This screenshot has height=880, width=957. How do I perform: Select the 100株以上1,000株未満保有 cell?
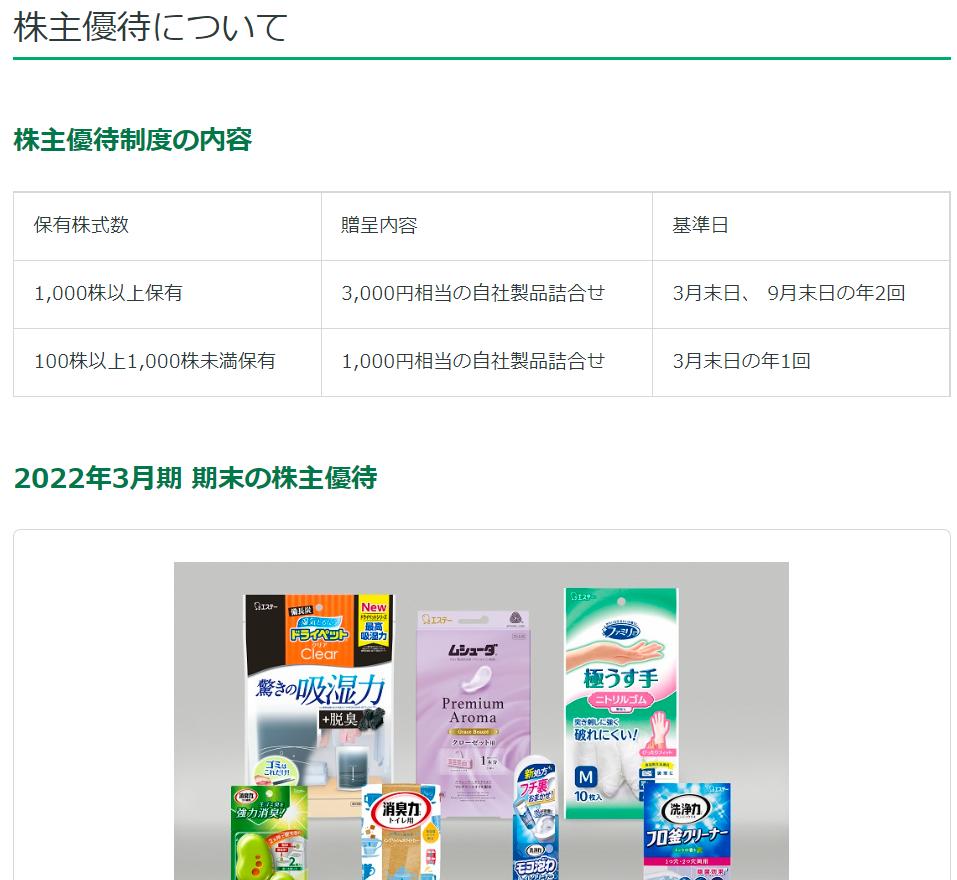pyautogui.click(x=155, y=361)
